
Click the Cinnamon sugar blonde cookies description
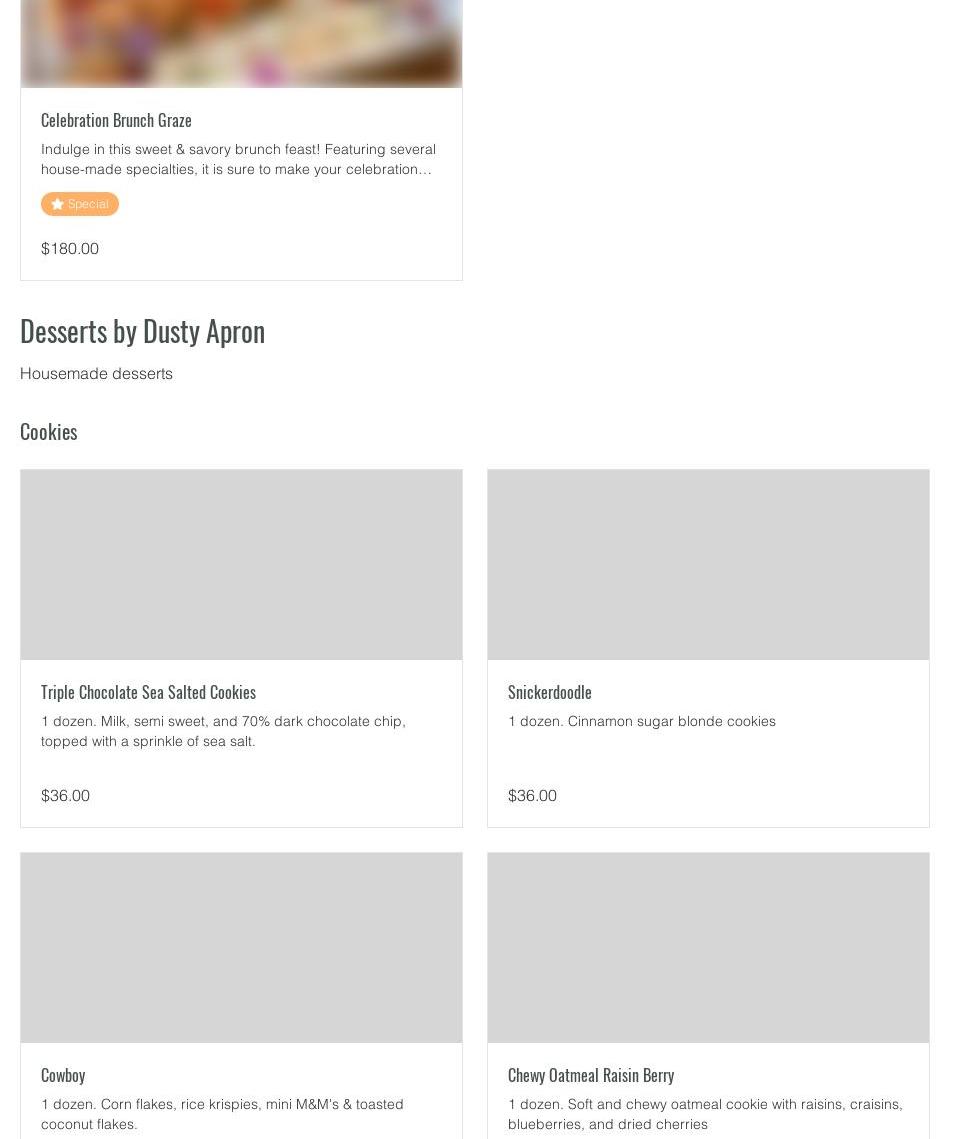[641, 721]
